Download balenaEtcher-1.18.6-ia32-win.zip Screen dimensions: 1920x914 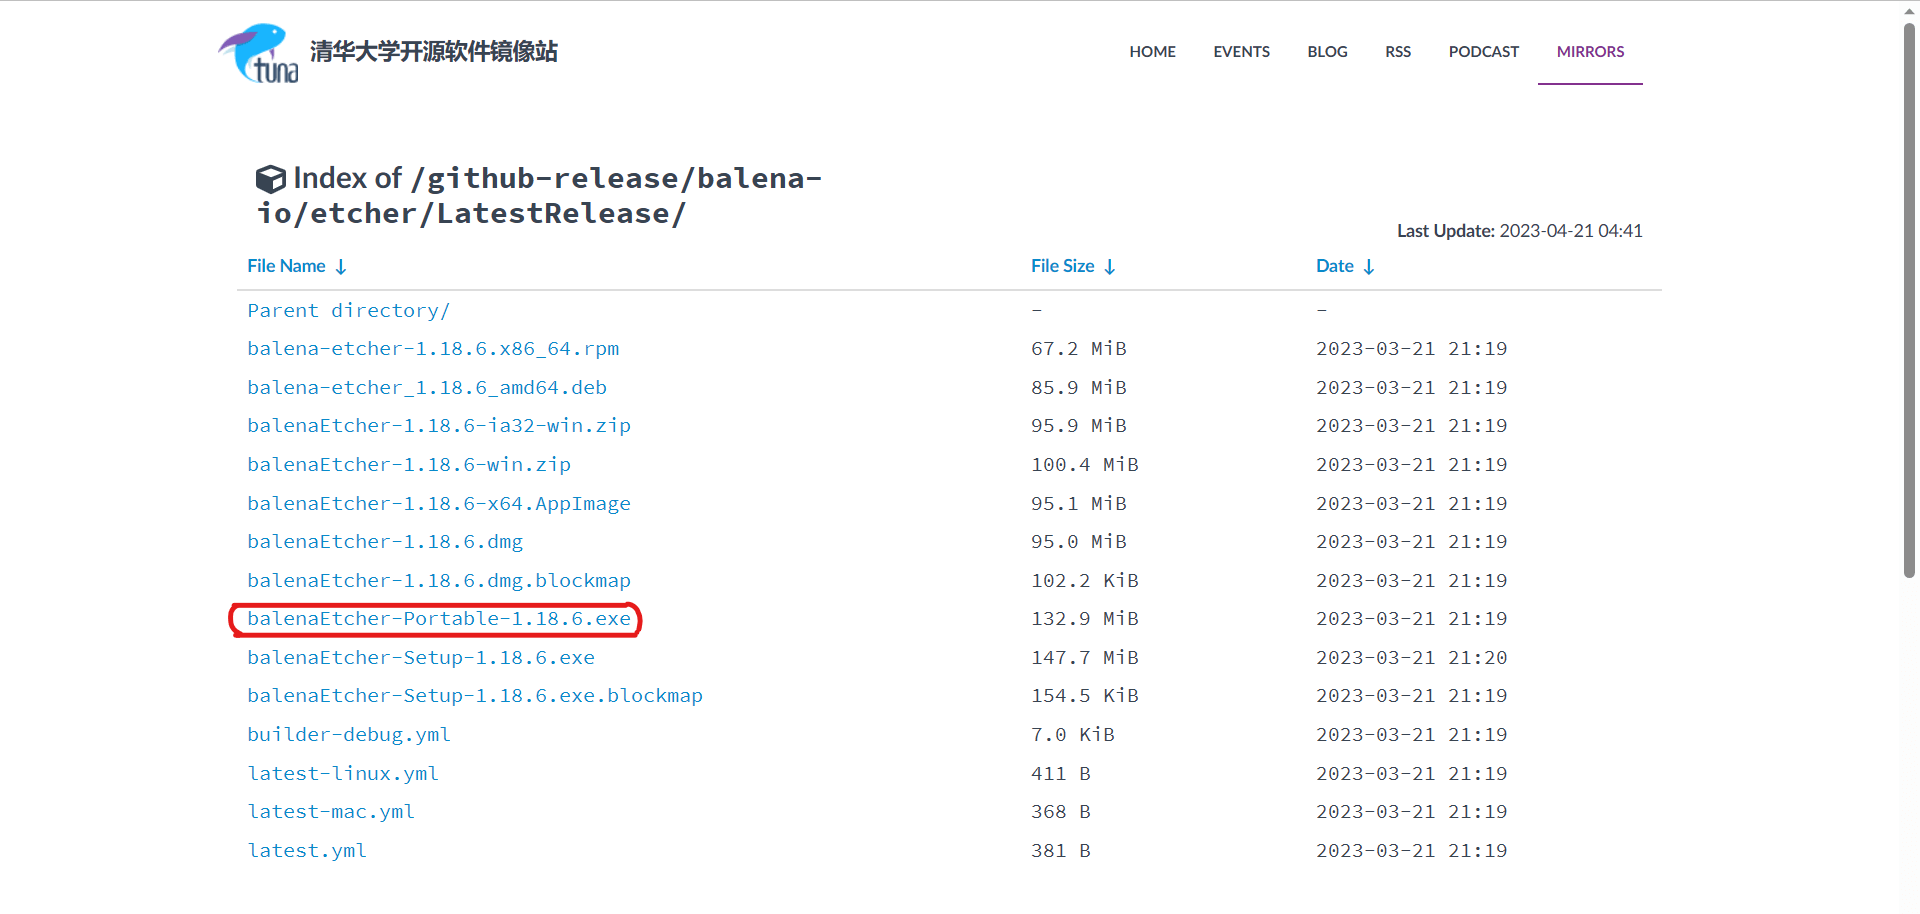[x=439, y=426]
